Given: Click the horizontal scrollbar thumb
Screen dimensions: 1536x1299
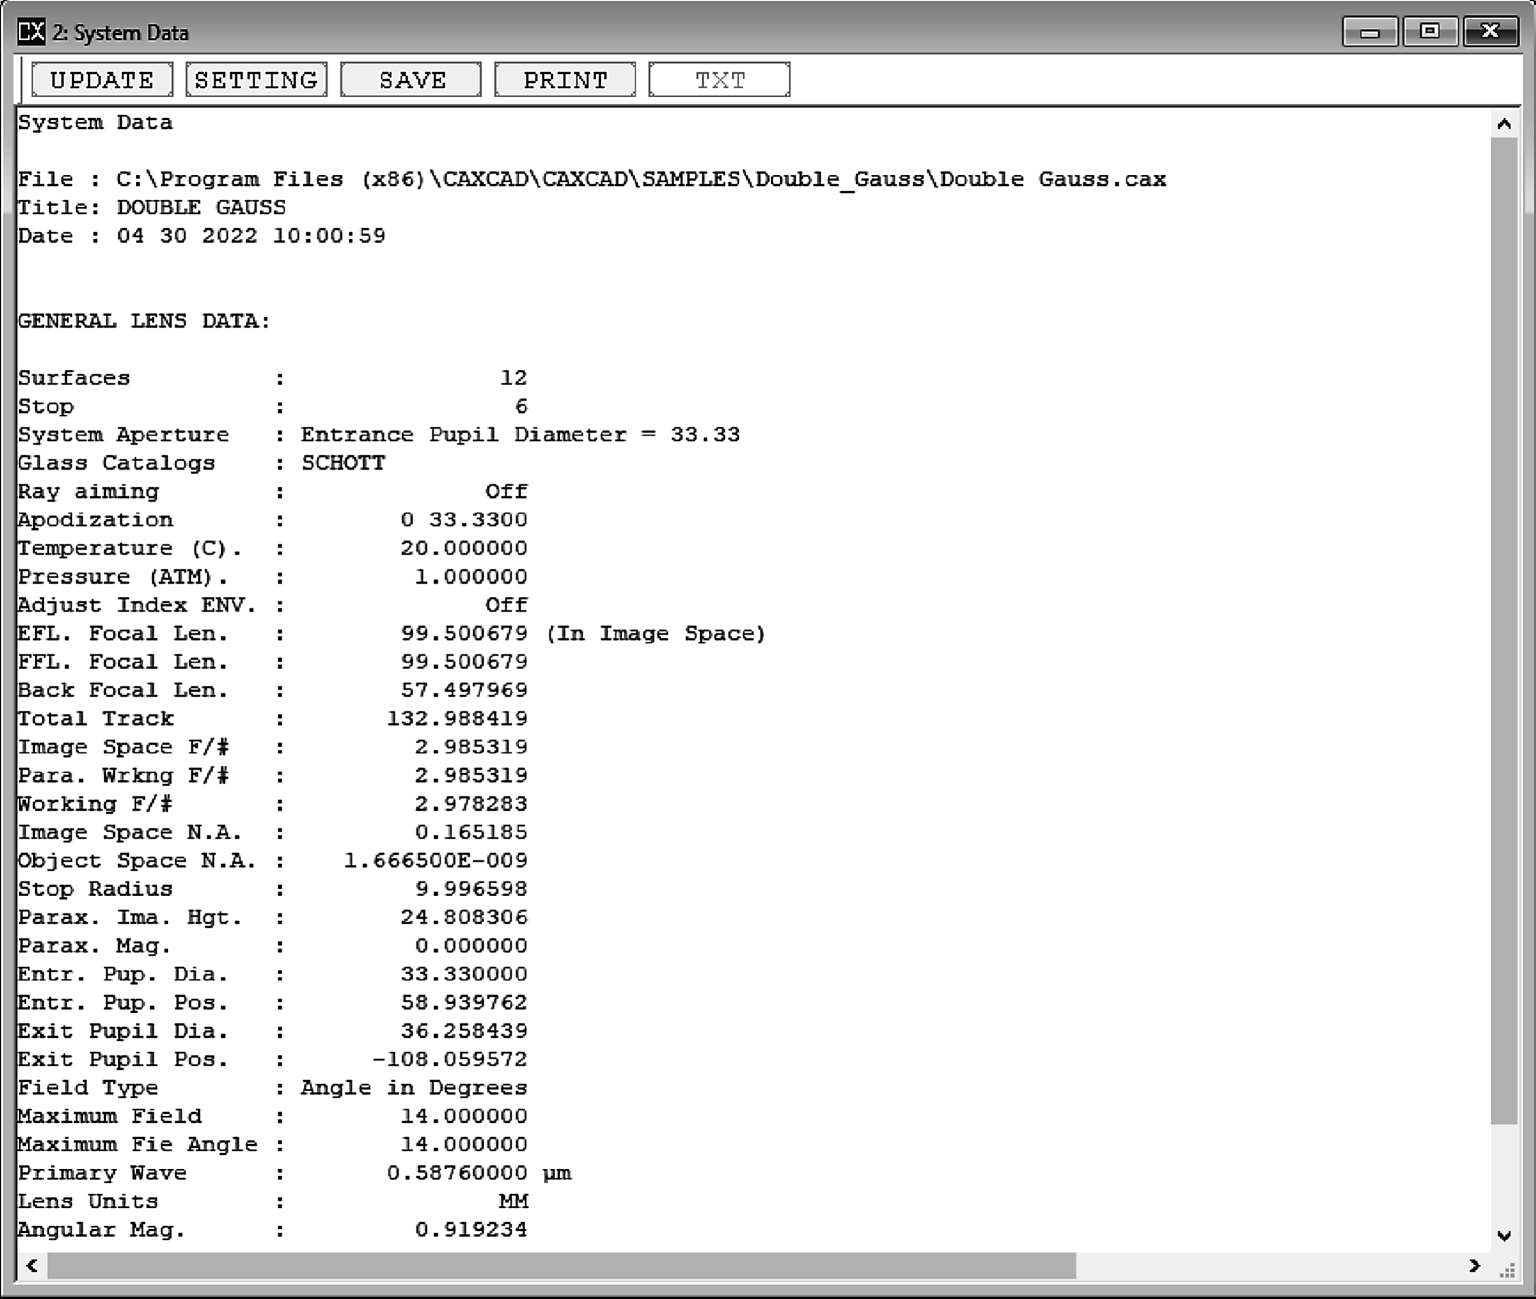Looking at the screenshot, I should tap(560, 1266).
